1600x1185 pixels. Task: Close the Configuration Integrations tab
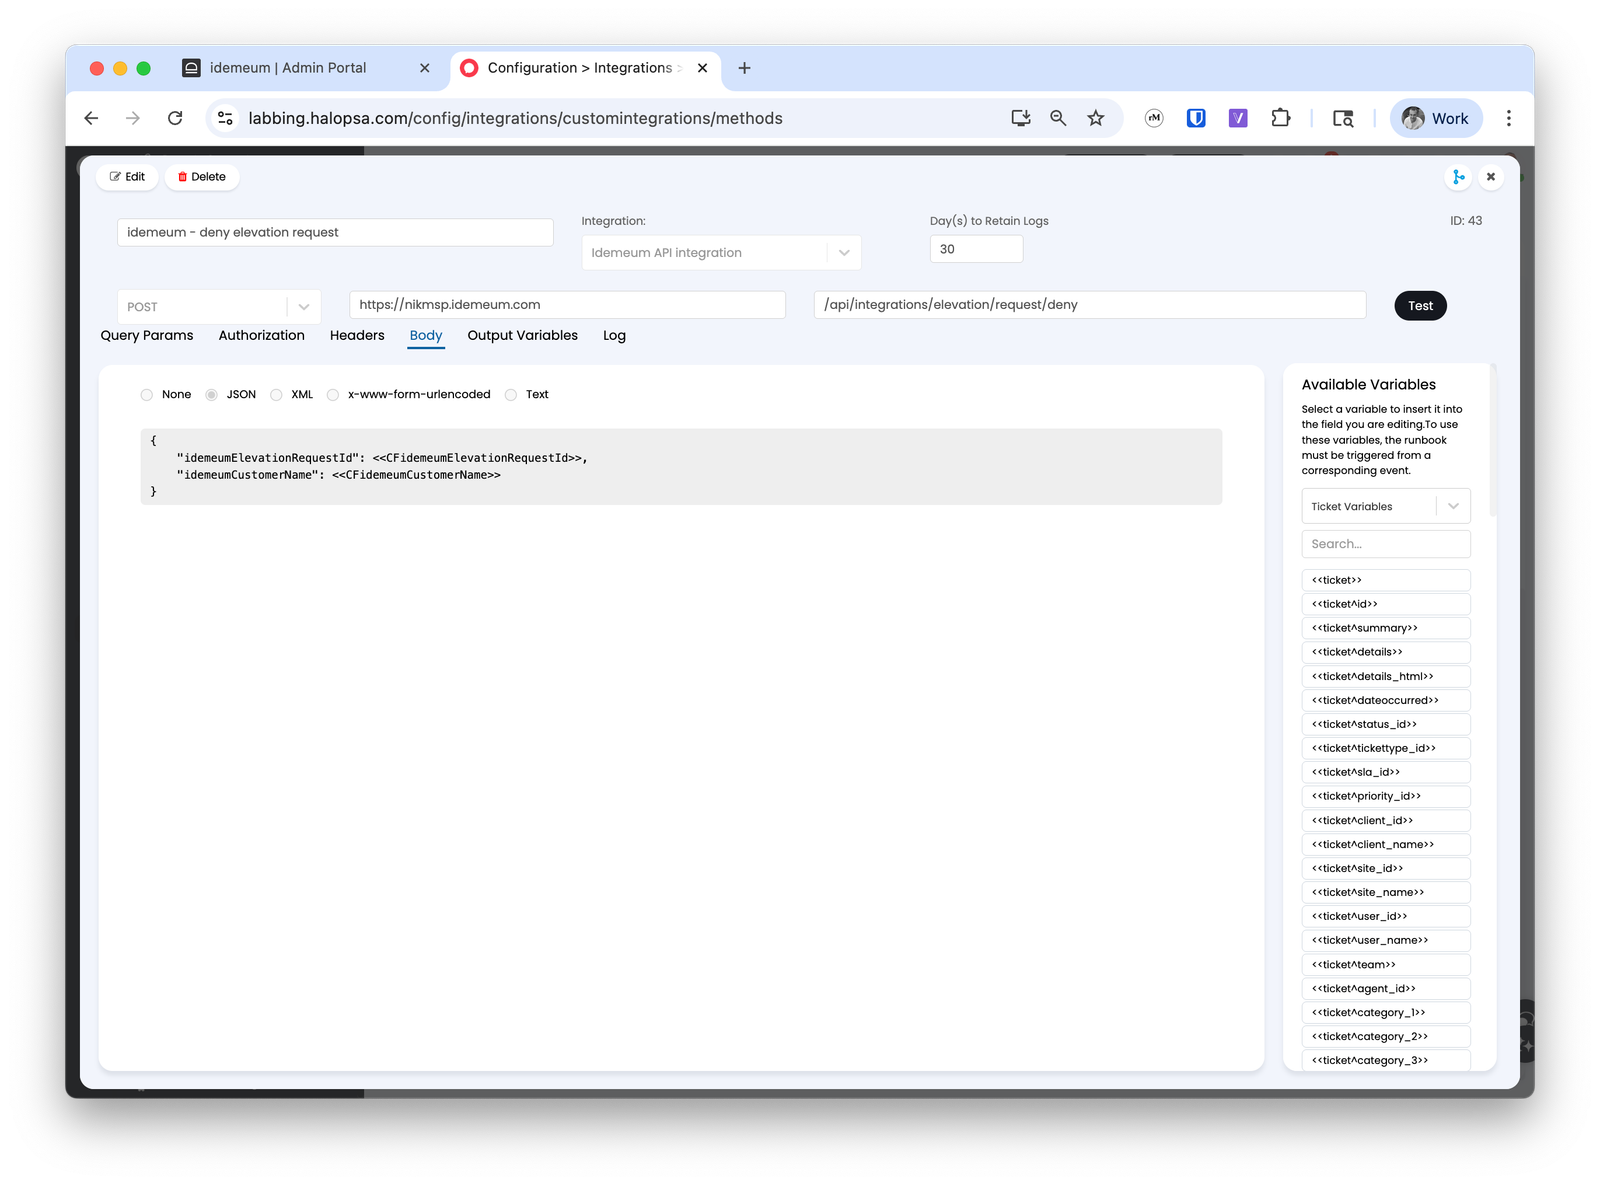(702, 68)
